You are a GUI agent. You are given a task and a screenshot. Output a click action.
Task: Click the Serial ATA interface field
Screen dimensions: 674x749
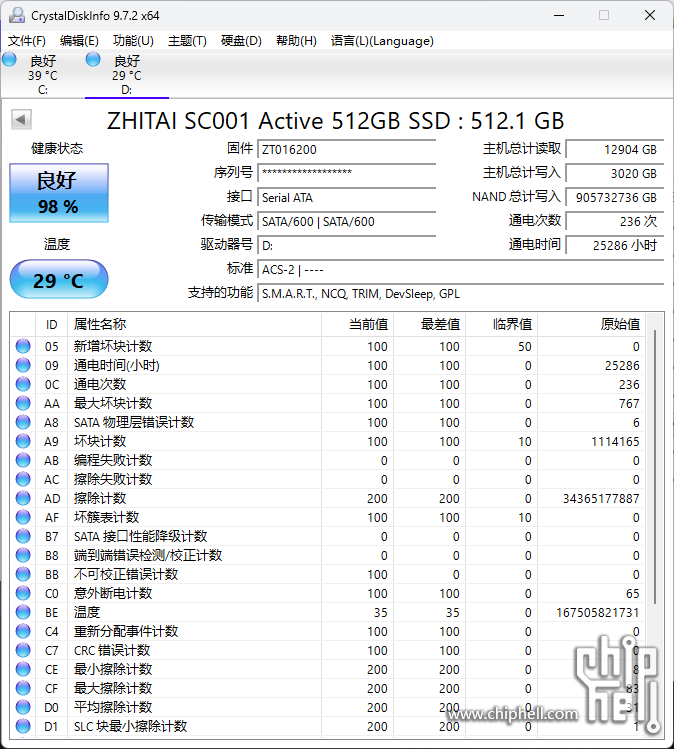pos(347,197)
